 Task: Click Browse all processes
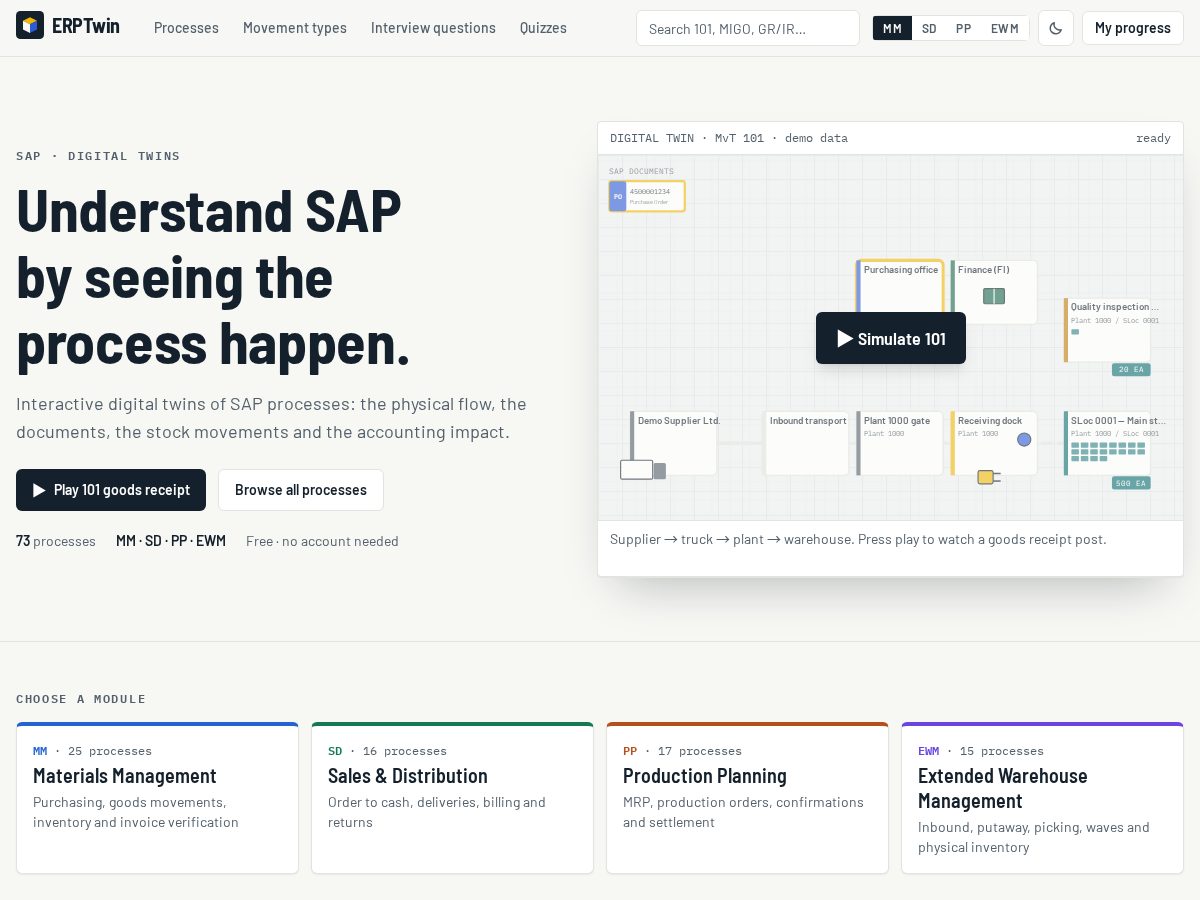click(x=301, y=490)
